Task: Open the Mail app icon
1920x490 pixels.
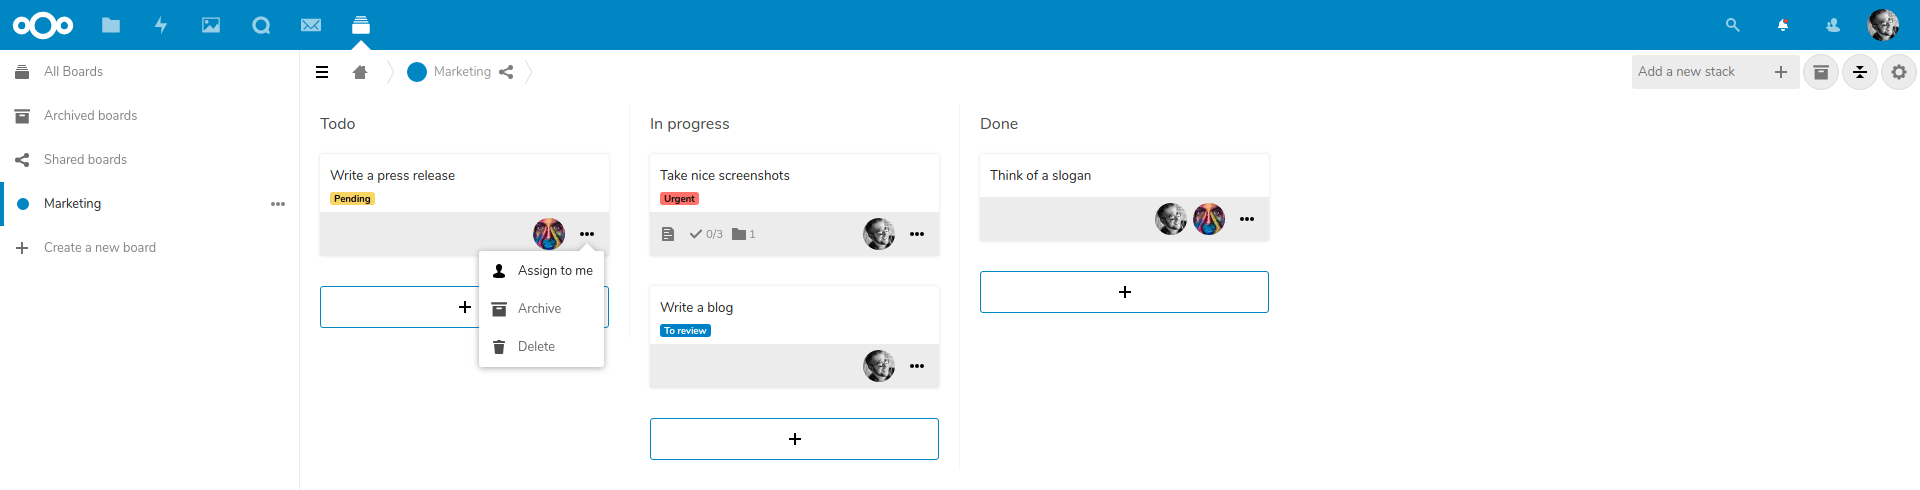Action: (311, 25)
